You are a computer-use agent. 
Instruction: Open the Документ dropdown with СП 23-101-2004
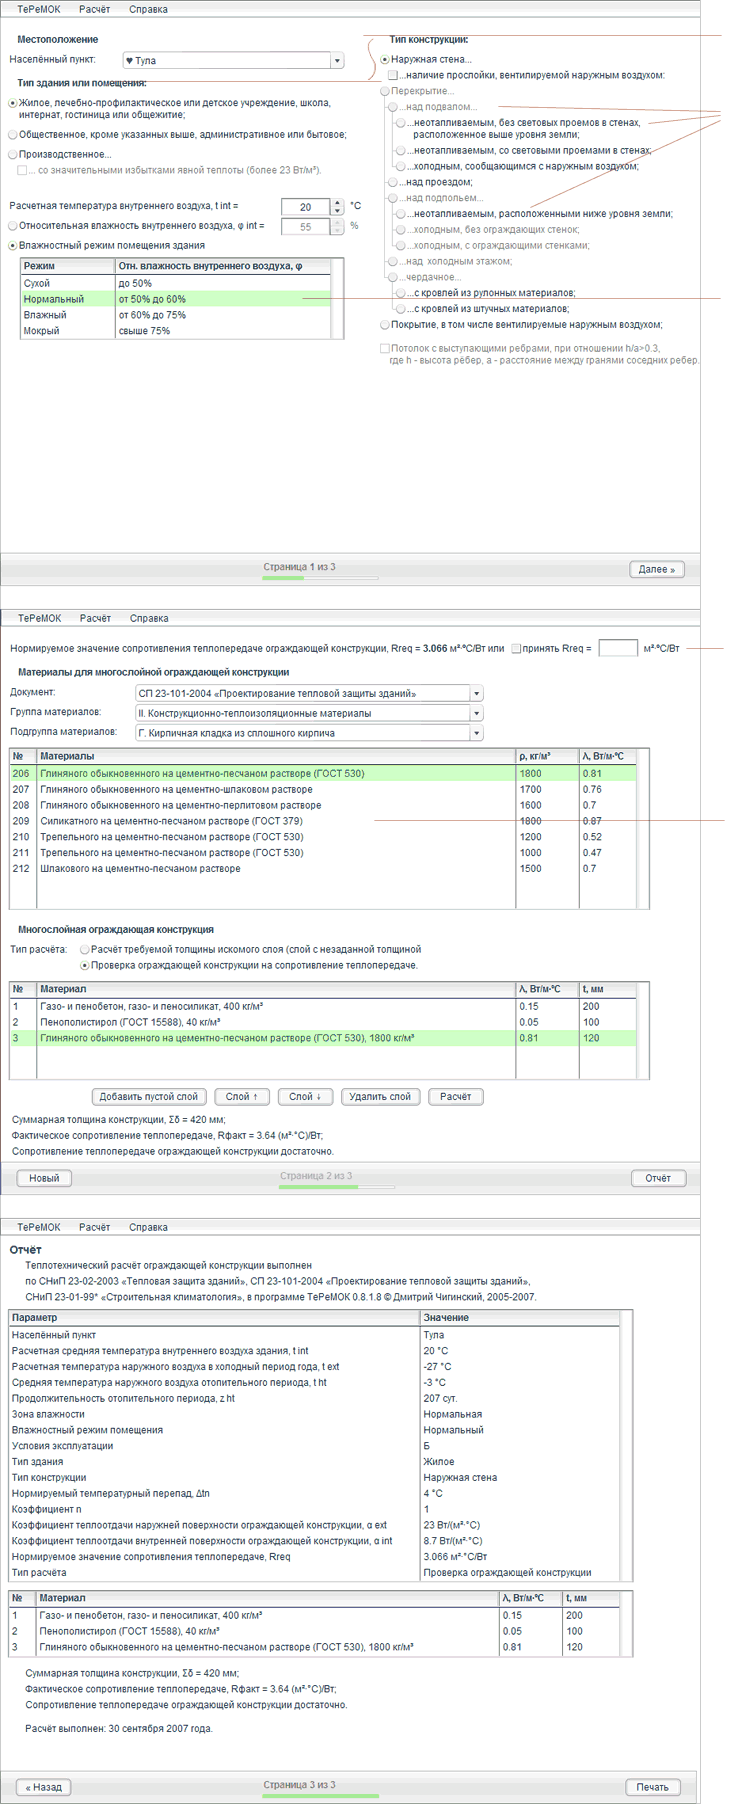pyautogui.click(x=476, y=693)
